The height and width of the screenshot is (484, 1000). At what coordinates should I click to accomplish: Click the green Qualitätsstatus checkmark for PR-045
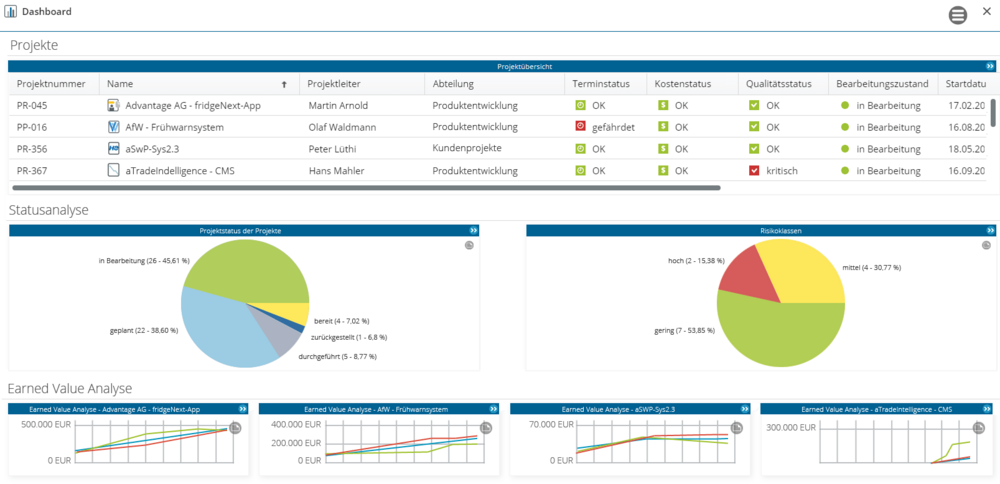click(755, 105)
